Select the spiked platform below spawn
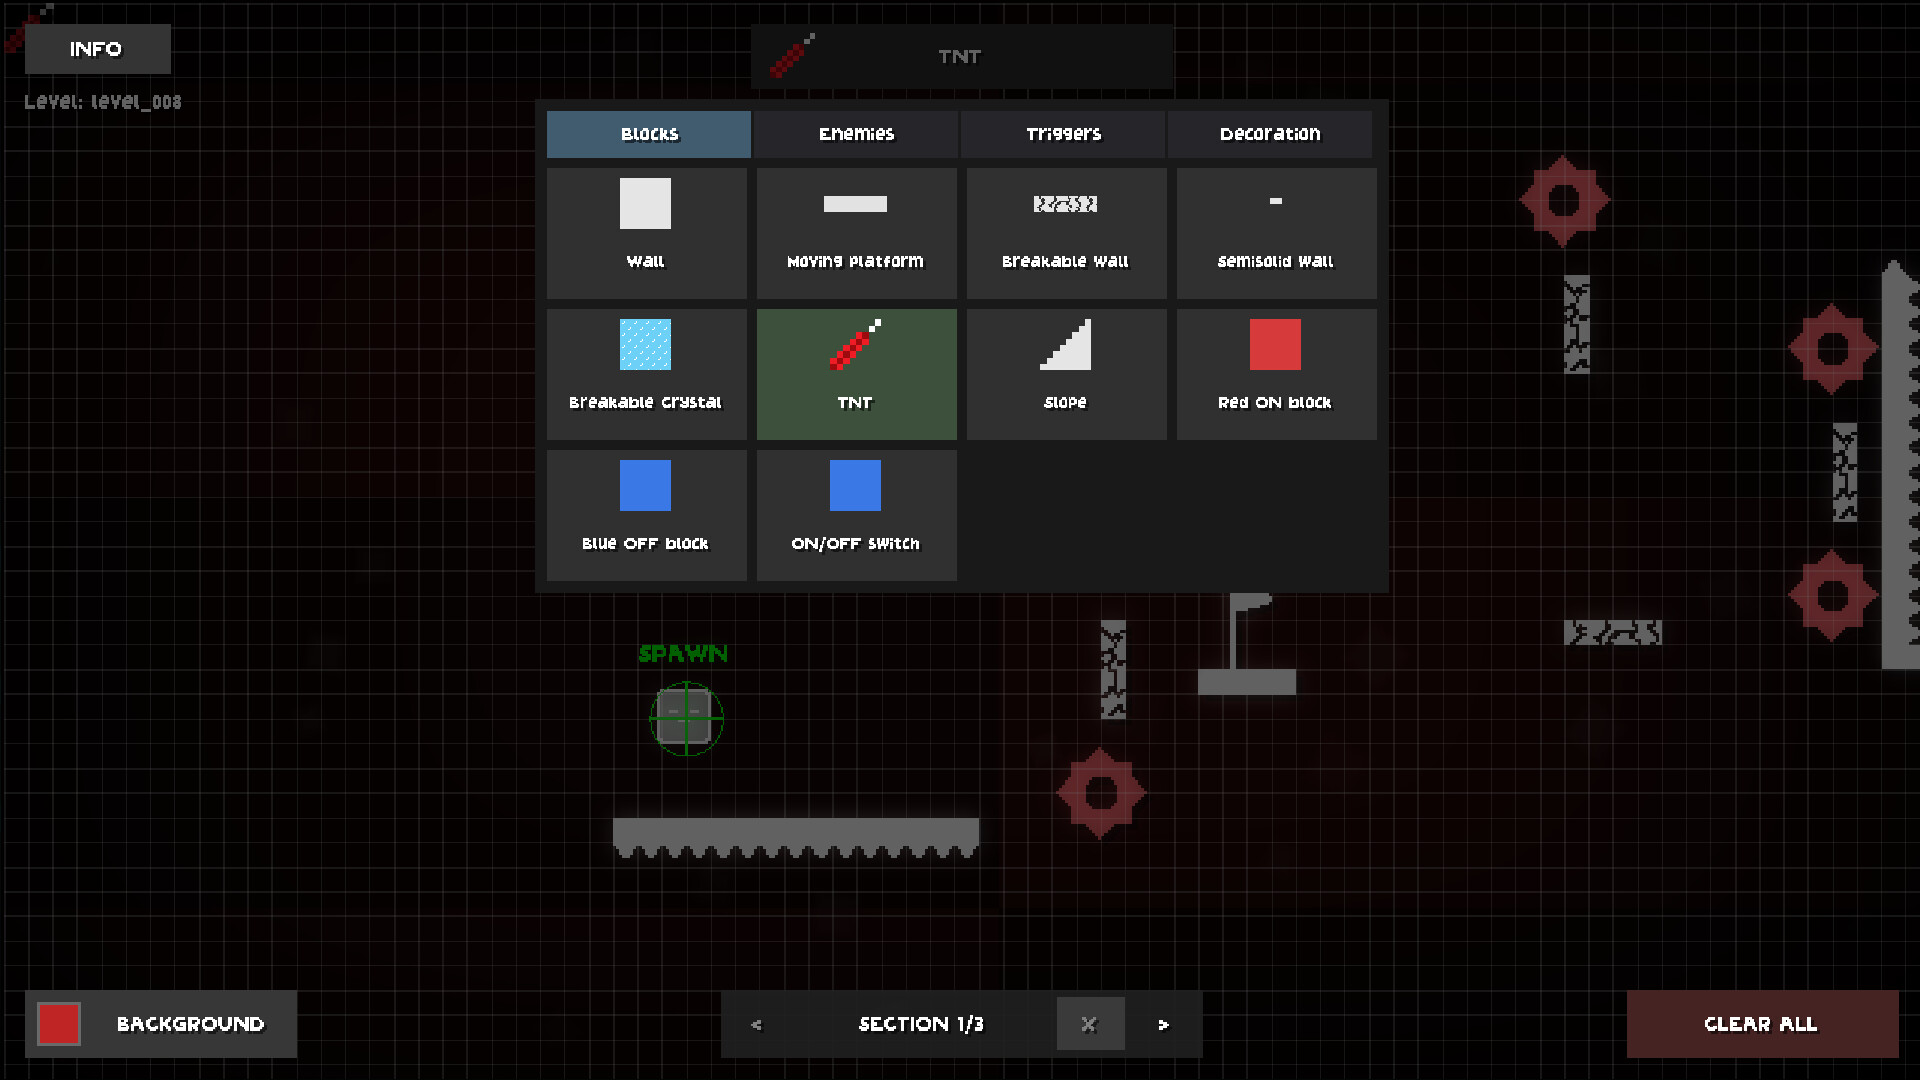Screen dimensions: 1920x1080 point(796,838)
